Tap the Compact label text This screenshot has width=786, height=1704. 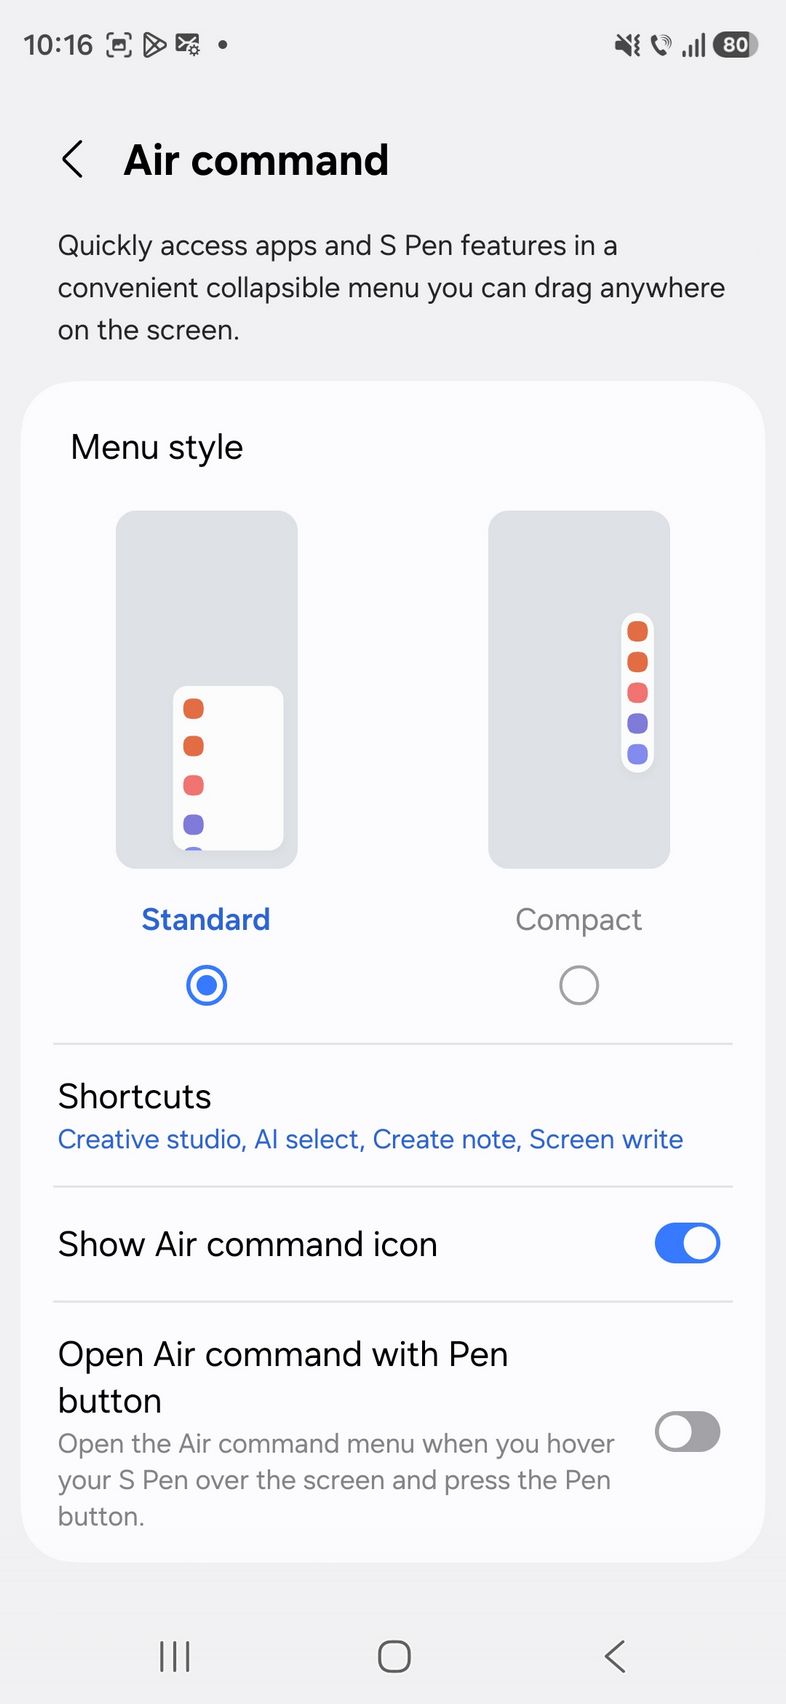point(579,920)
